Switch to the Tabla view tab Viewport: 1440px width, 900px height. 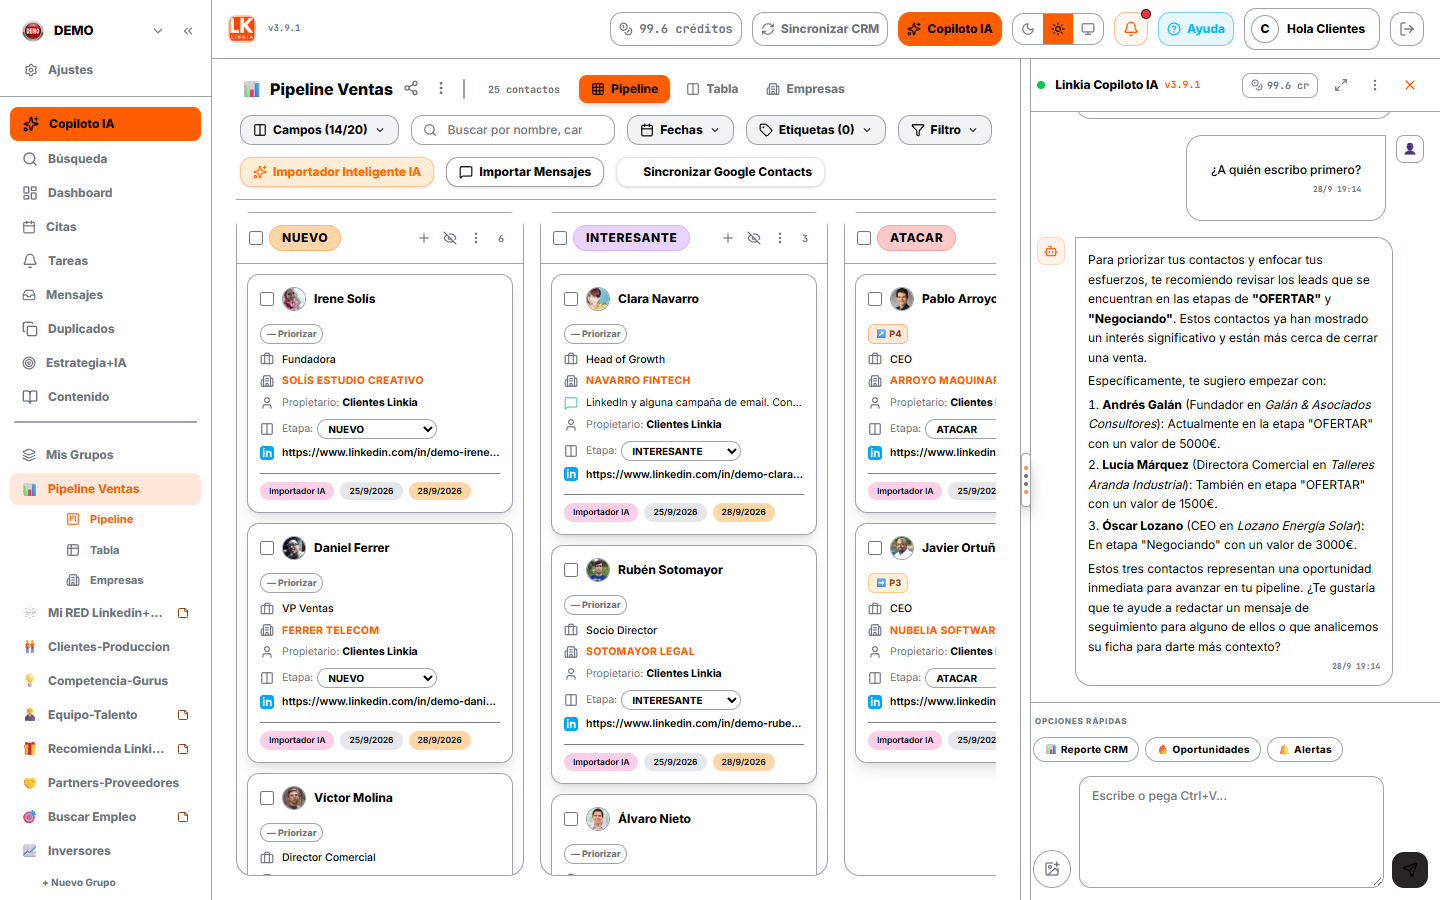(712, 89)
